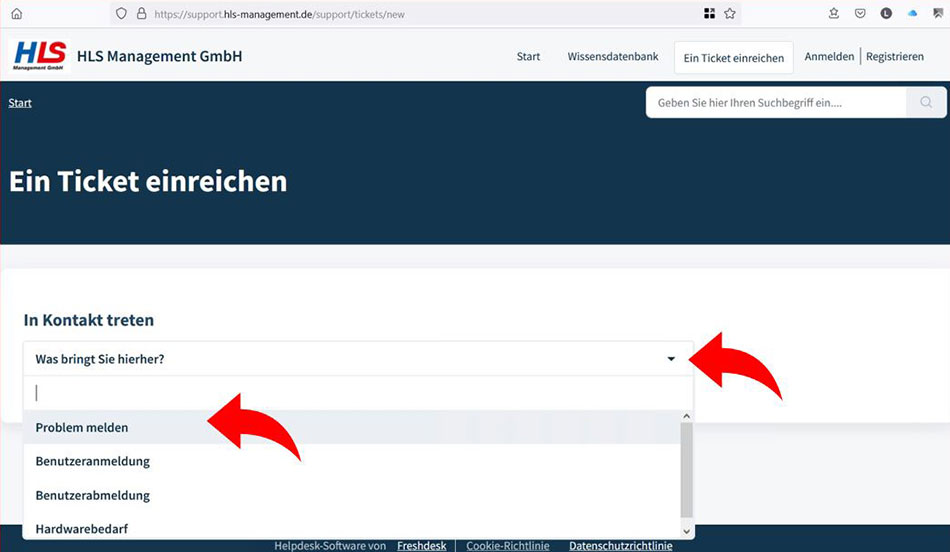Open the Wissensdatenbank menu item
This screenshot has height=552, width=950.
(x=613, y=57)
